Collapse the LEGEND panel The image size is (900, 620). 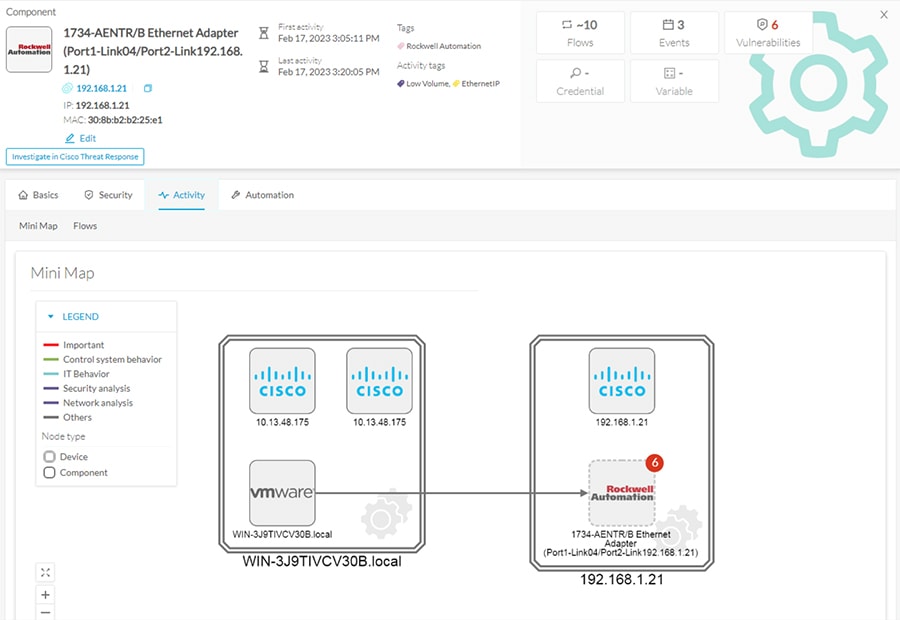53,314
